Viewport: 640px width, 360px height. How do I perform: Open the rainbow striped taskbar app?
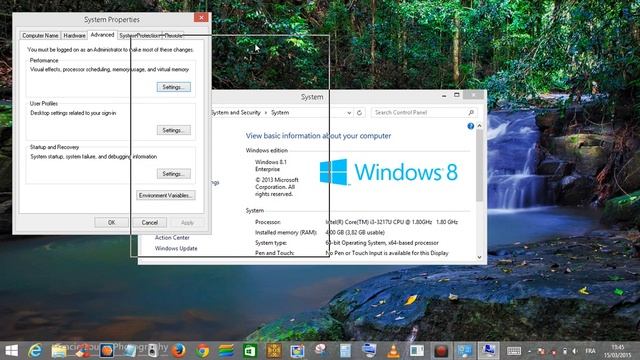[x=226, y=351]
